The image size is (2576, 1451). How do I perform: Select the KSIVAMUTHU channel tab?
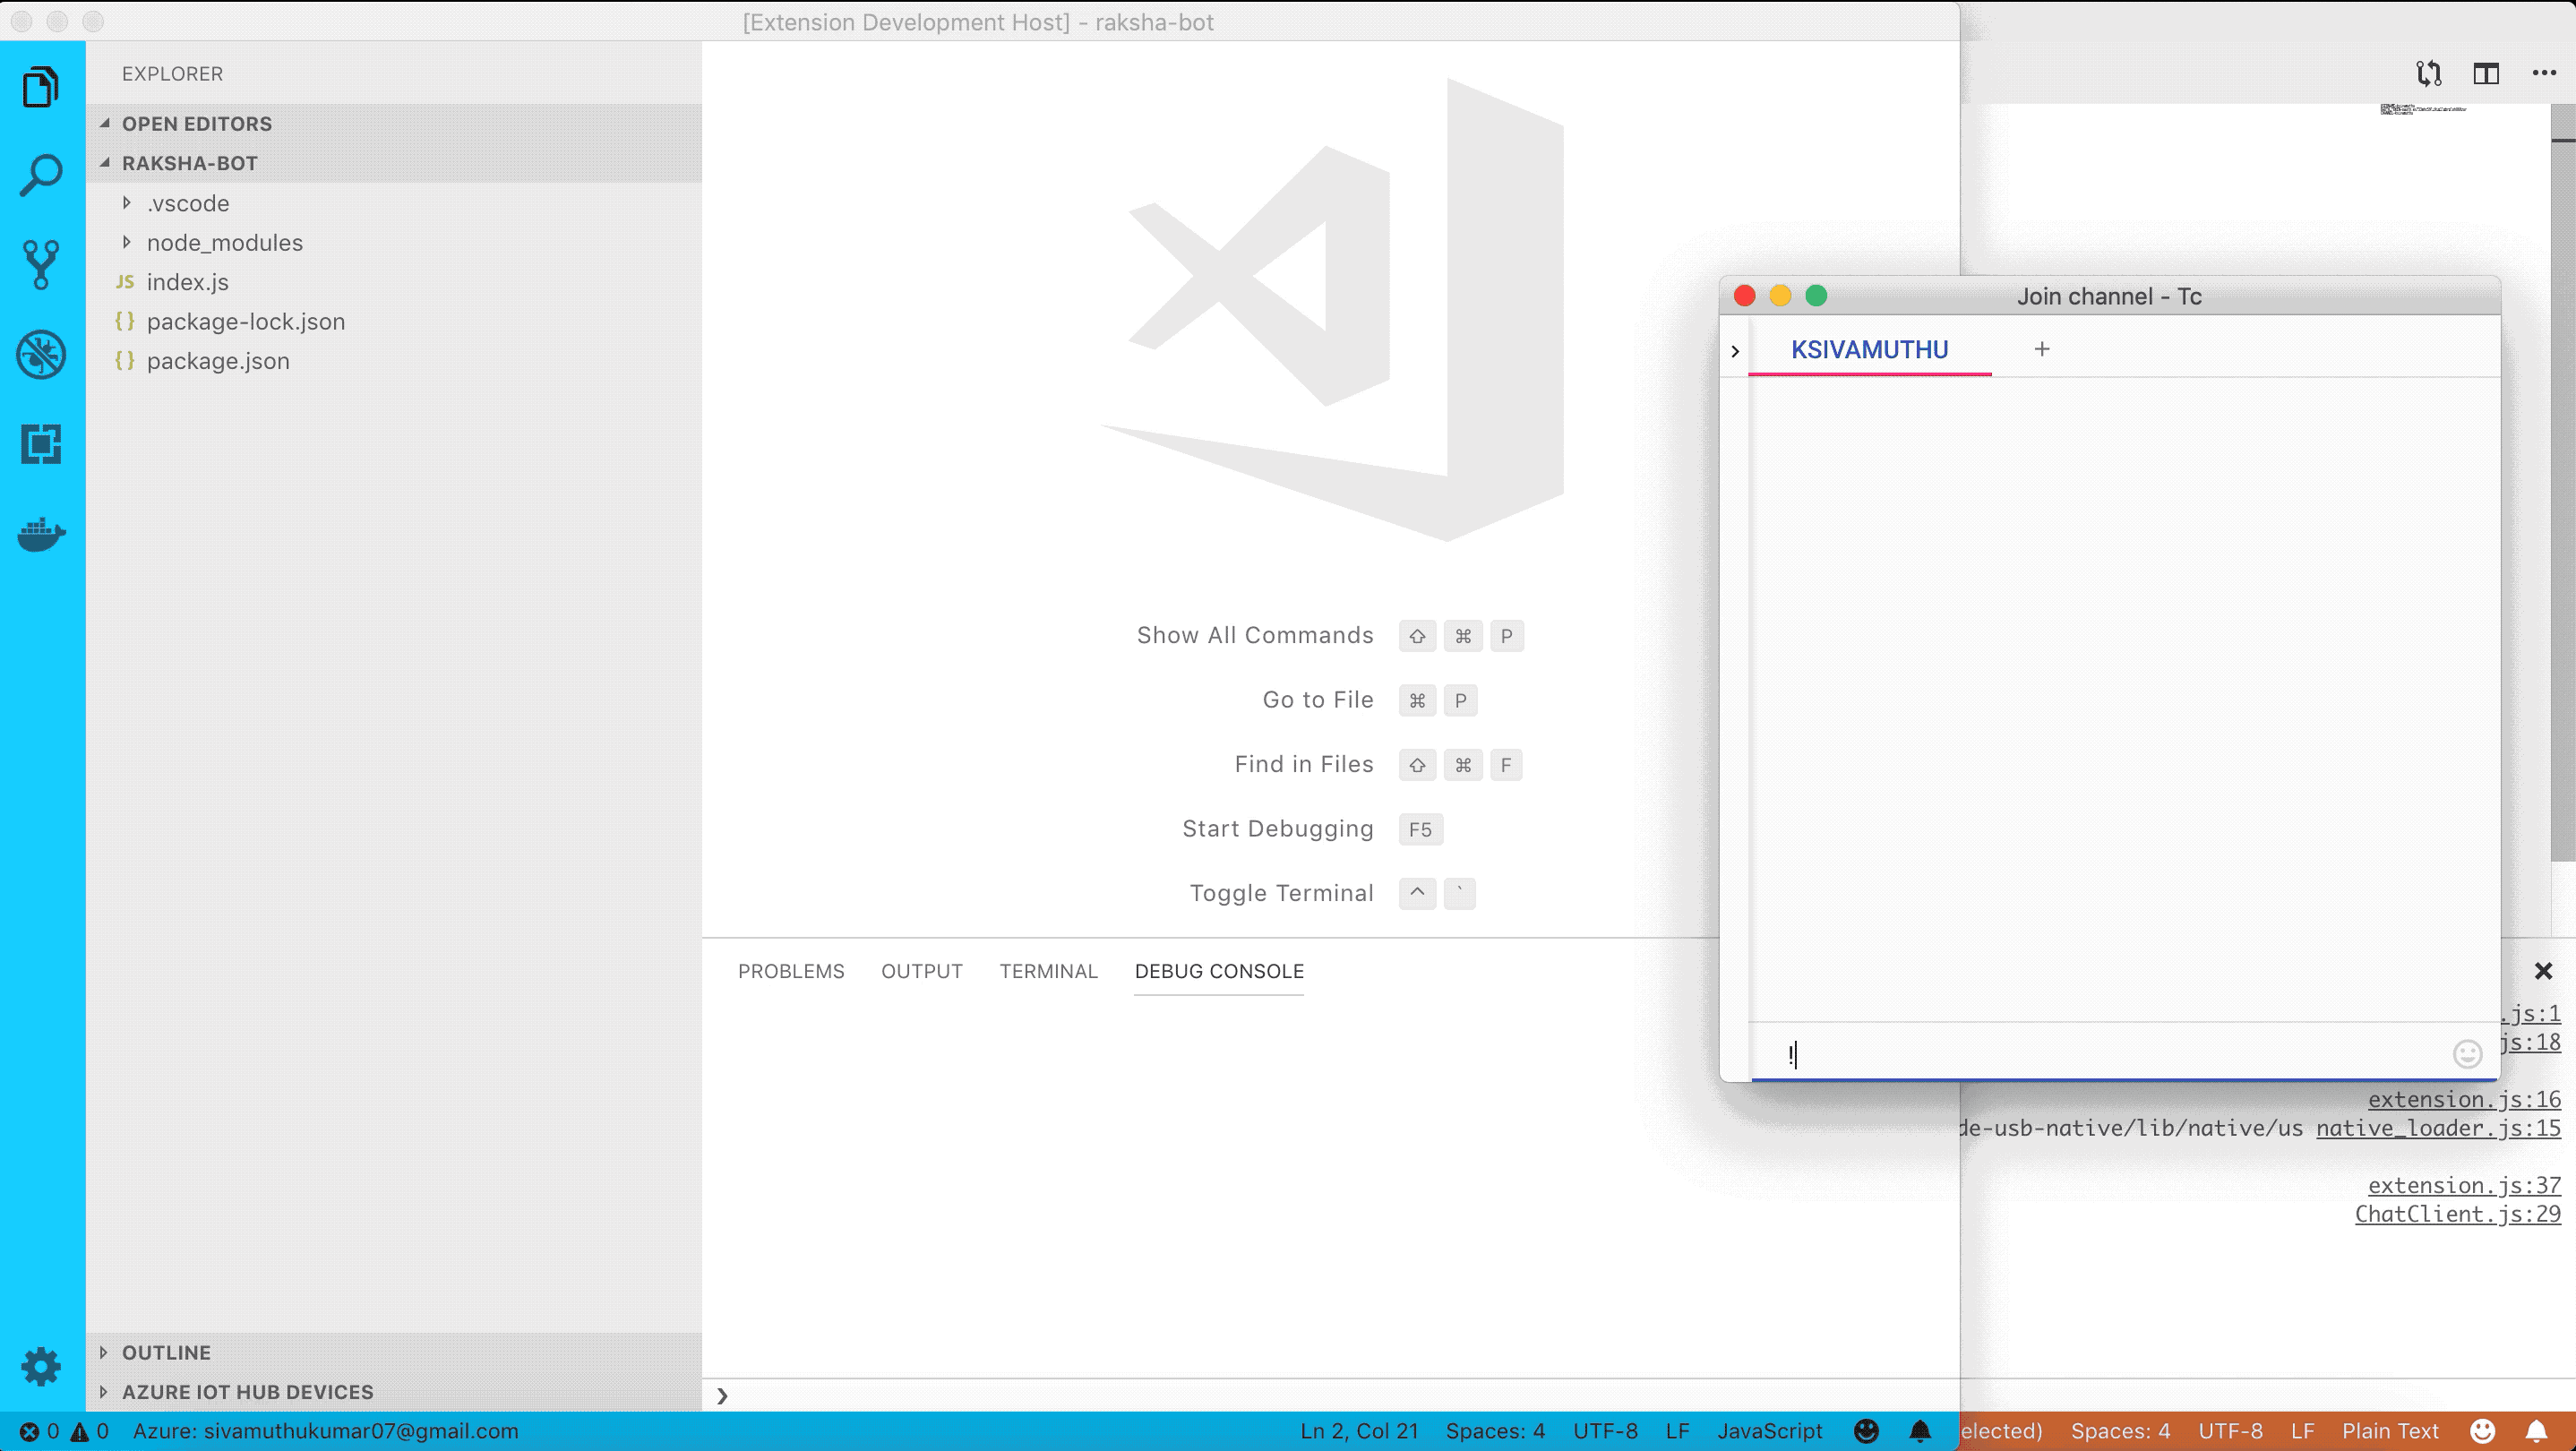(1869, 350)
